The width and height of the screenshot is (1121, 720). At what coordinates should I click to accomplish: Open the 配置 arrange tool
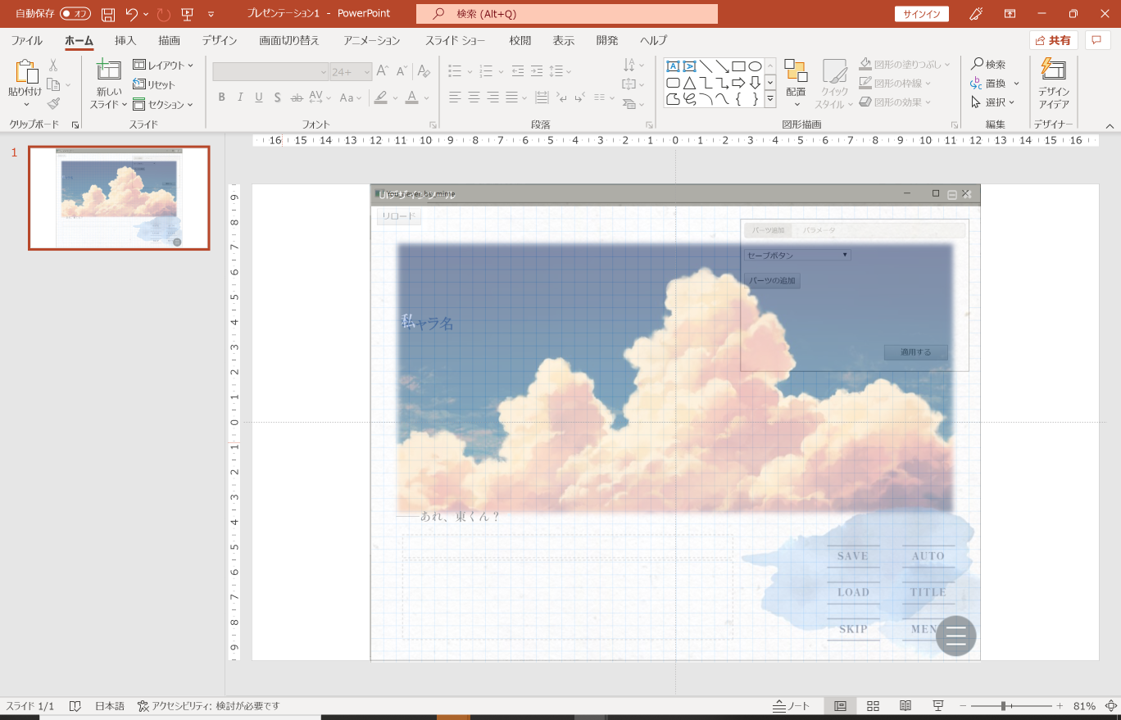pyautogui.click(x=795, y=82)
